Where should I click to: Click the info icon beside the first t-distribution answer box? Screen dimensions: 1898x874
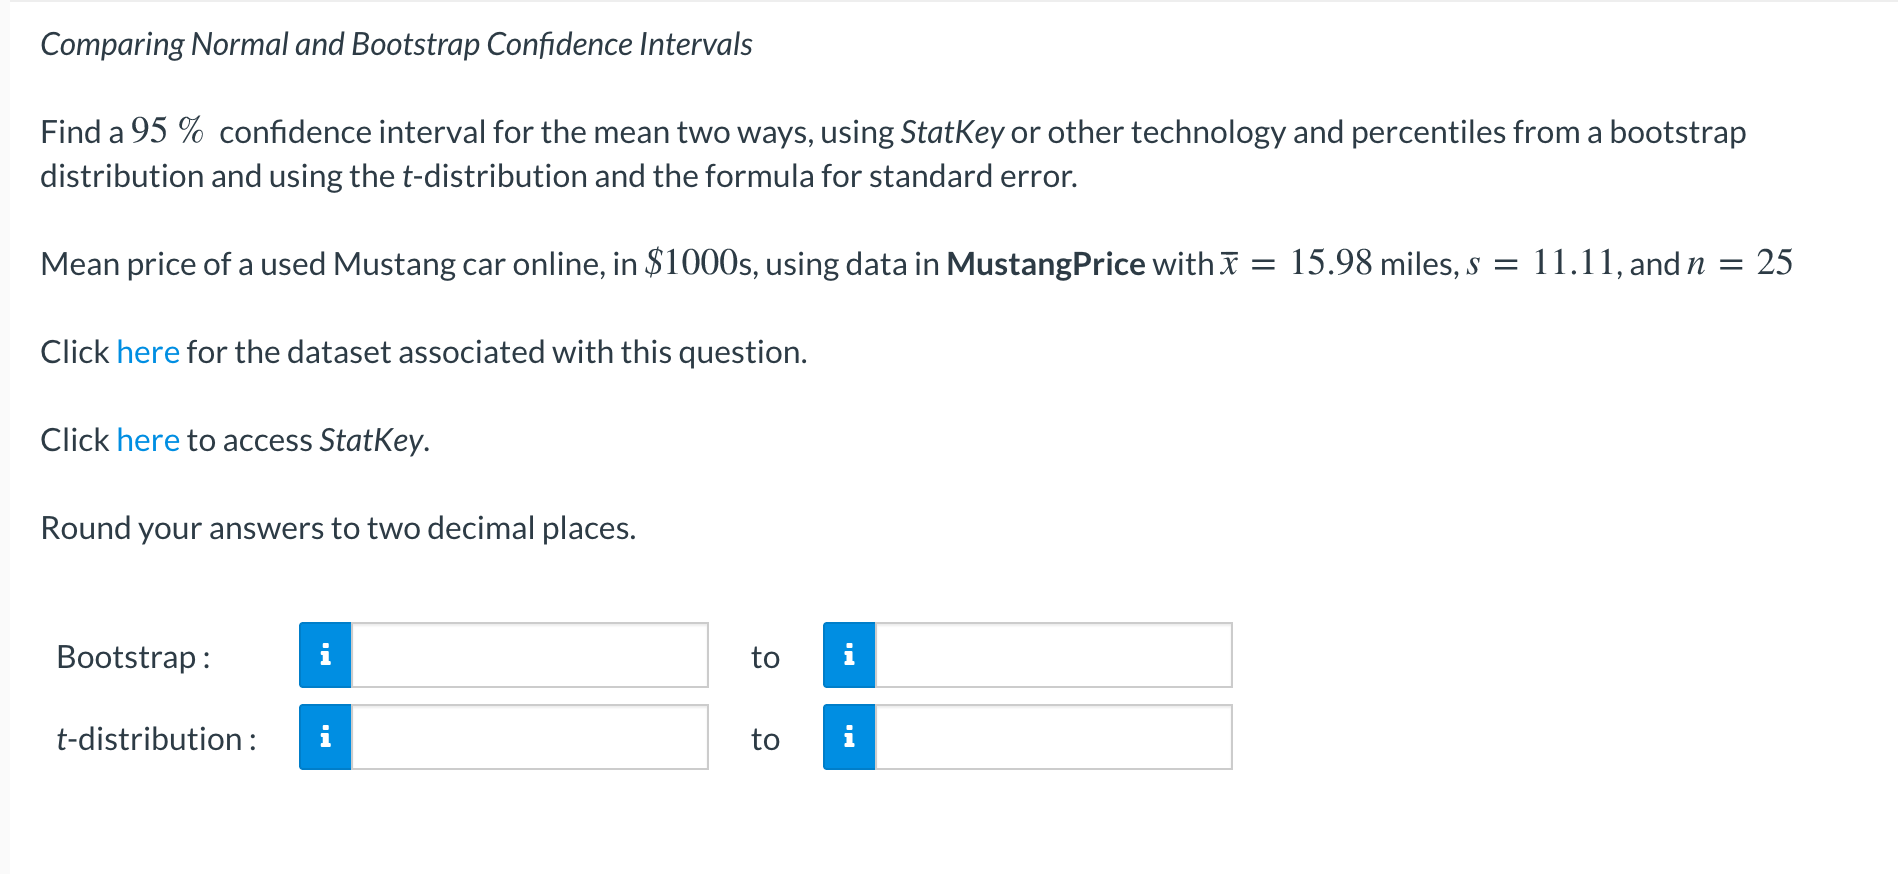pyautogui.click(x=324, y=738)
